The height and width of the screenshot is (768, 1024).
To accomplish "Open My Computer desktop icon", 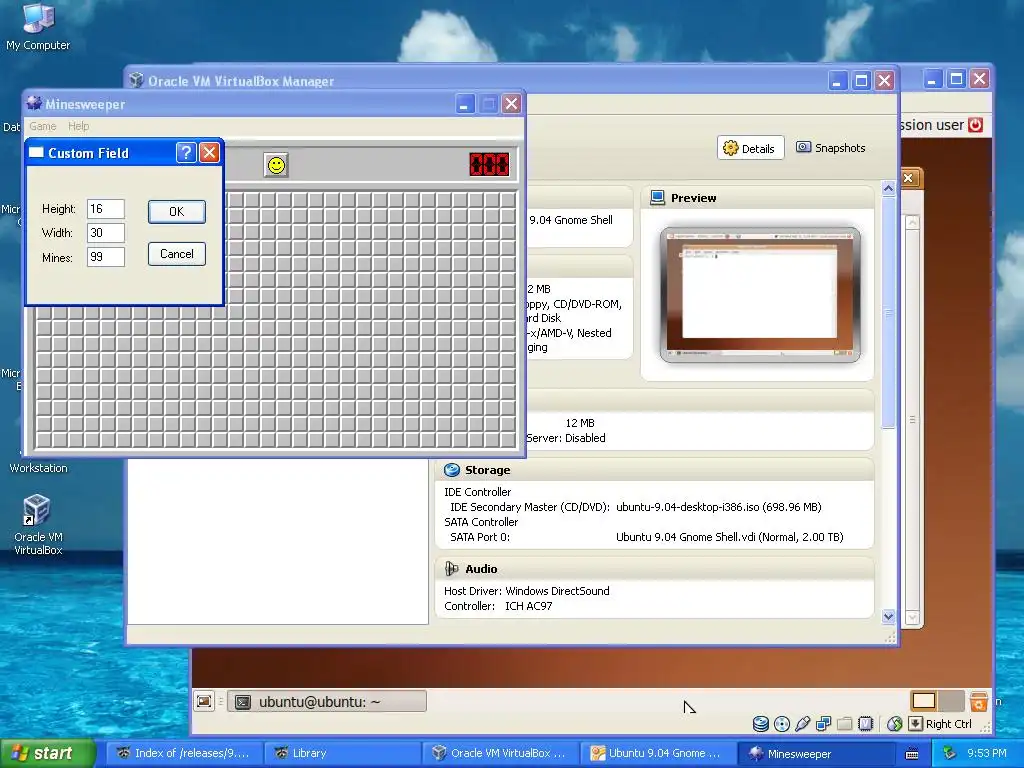I will [38, 26].
